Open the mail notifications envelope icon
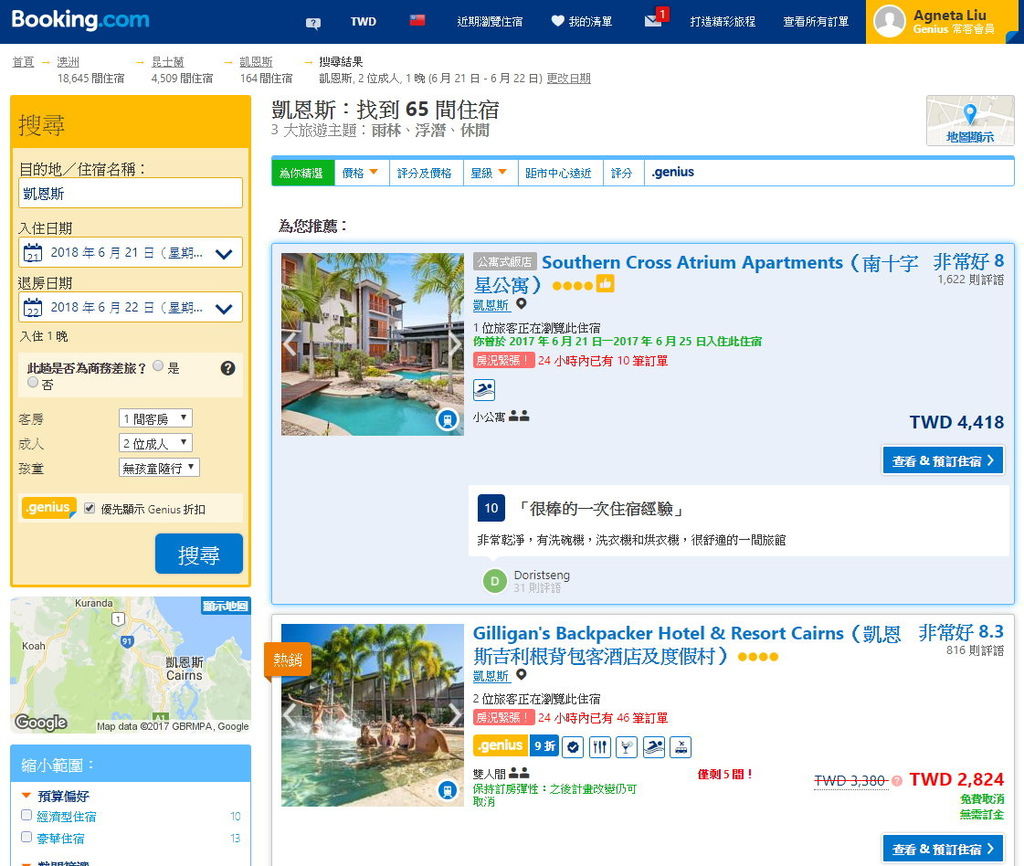The image size is (1024, 866). [x=653, y=21]
